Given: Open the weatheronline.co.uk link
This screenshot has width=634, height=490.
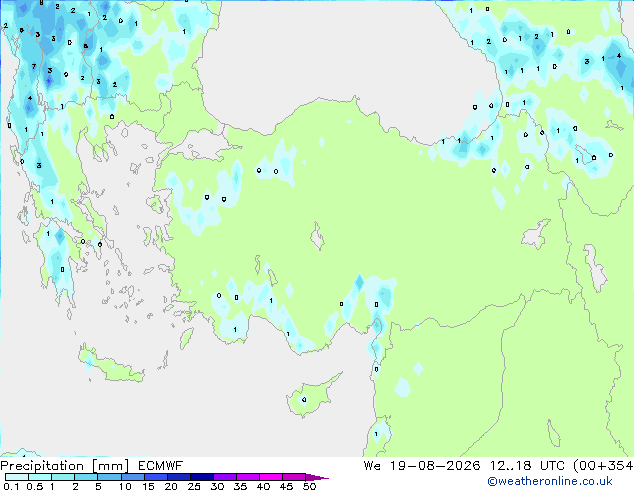Looking at the screenshot, I should tap(550, 481).
